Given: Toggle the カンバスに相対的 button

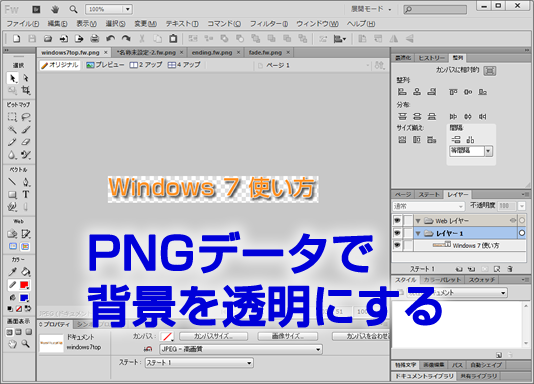Looking at the screenshot, I should point(490,70).
